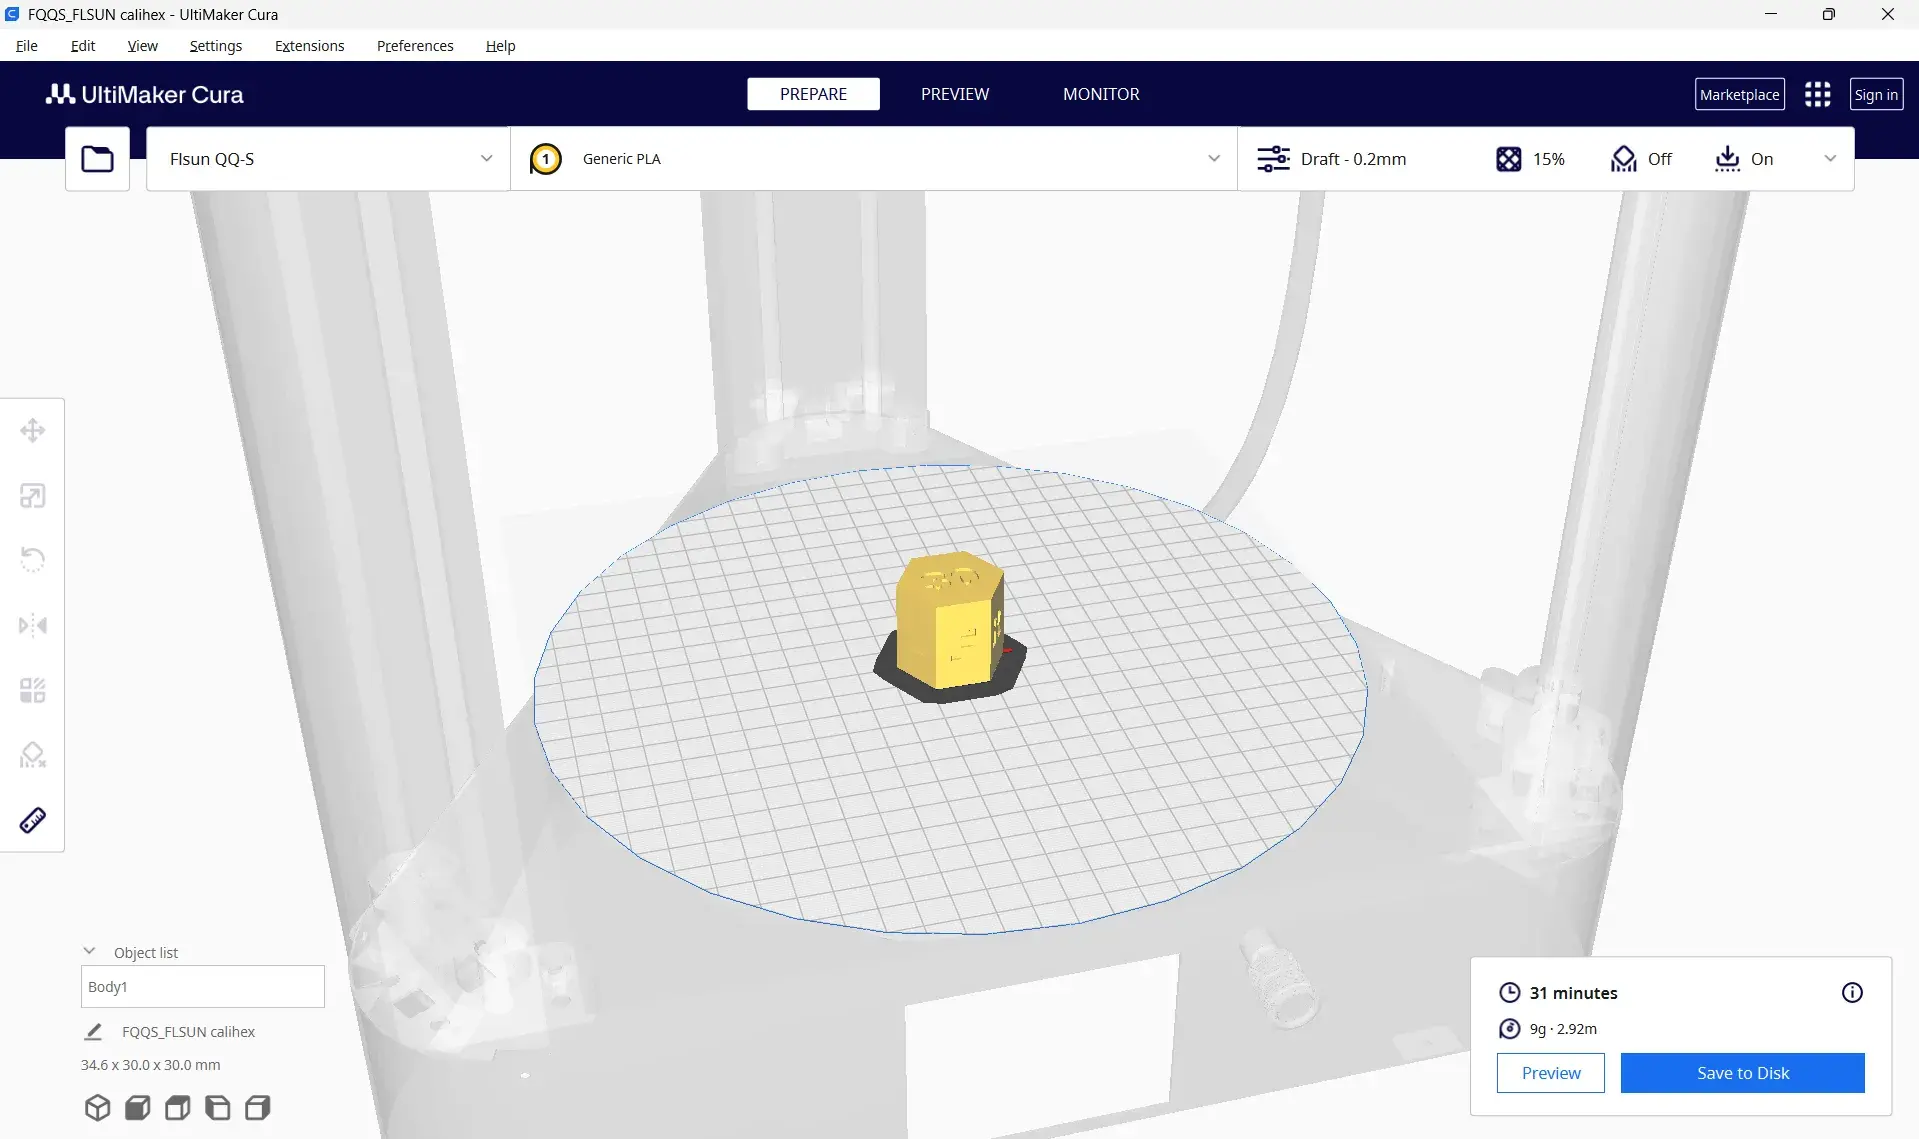Click the adhesion On icon

(1727, 159)
